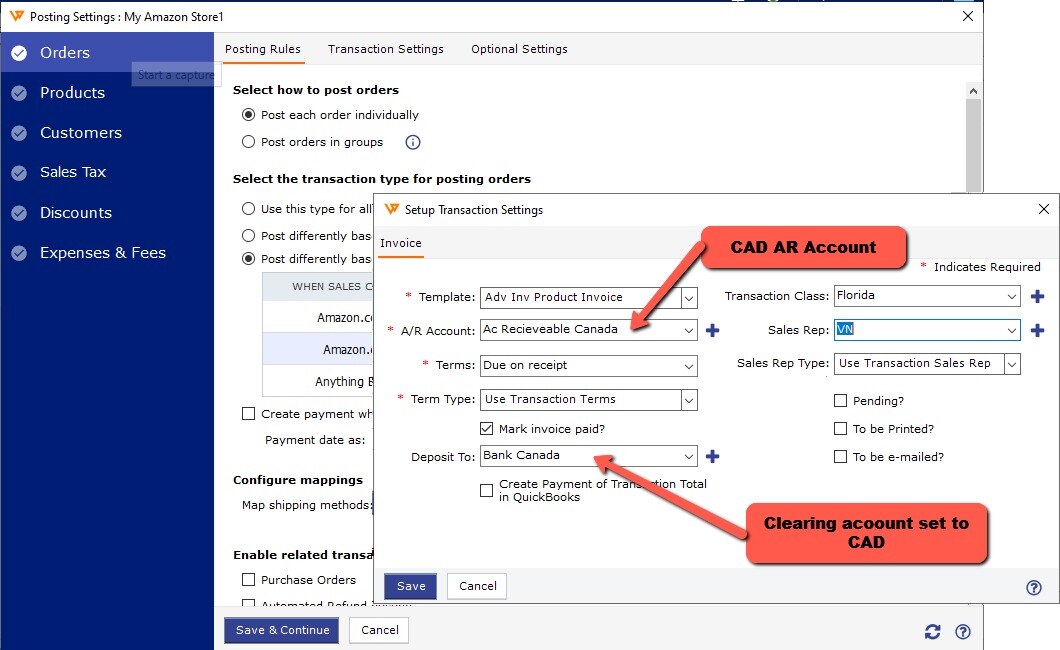This screenshot has width=1060, height=650.
Task: Add new A/R Account with plus icon
Action: point(713,330)
